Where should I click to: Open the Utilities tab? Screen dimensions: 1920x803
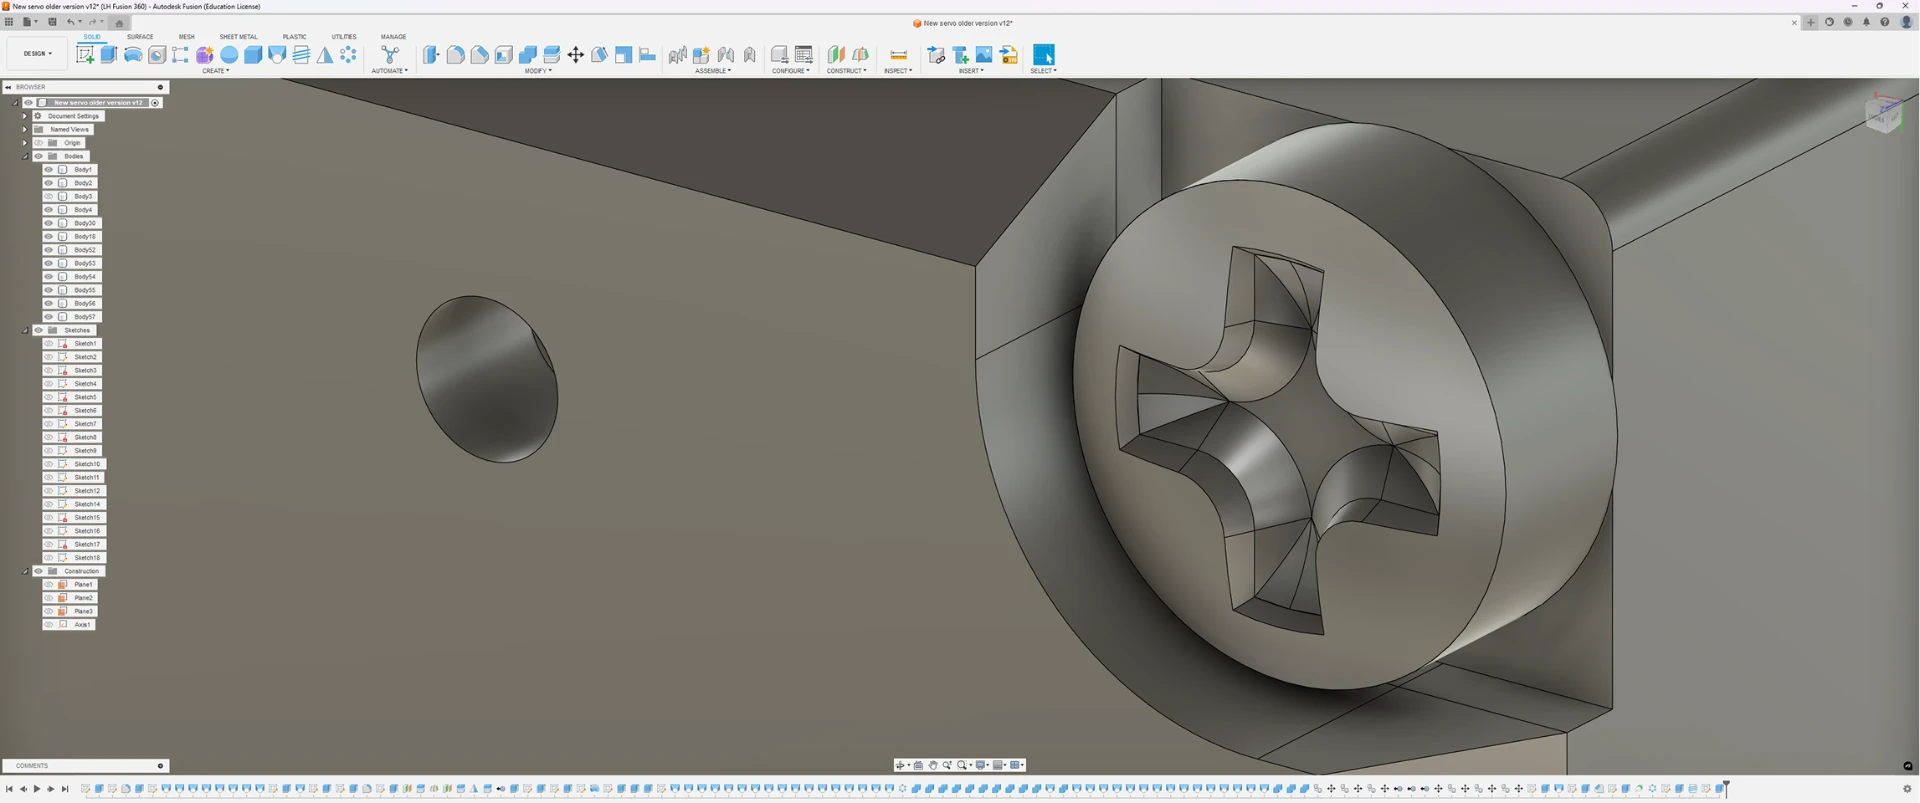[x=344, y=37]
